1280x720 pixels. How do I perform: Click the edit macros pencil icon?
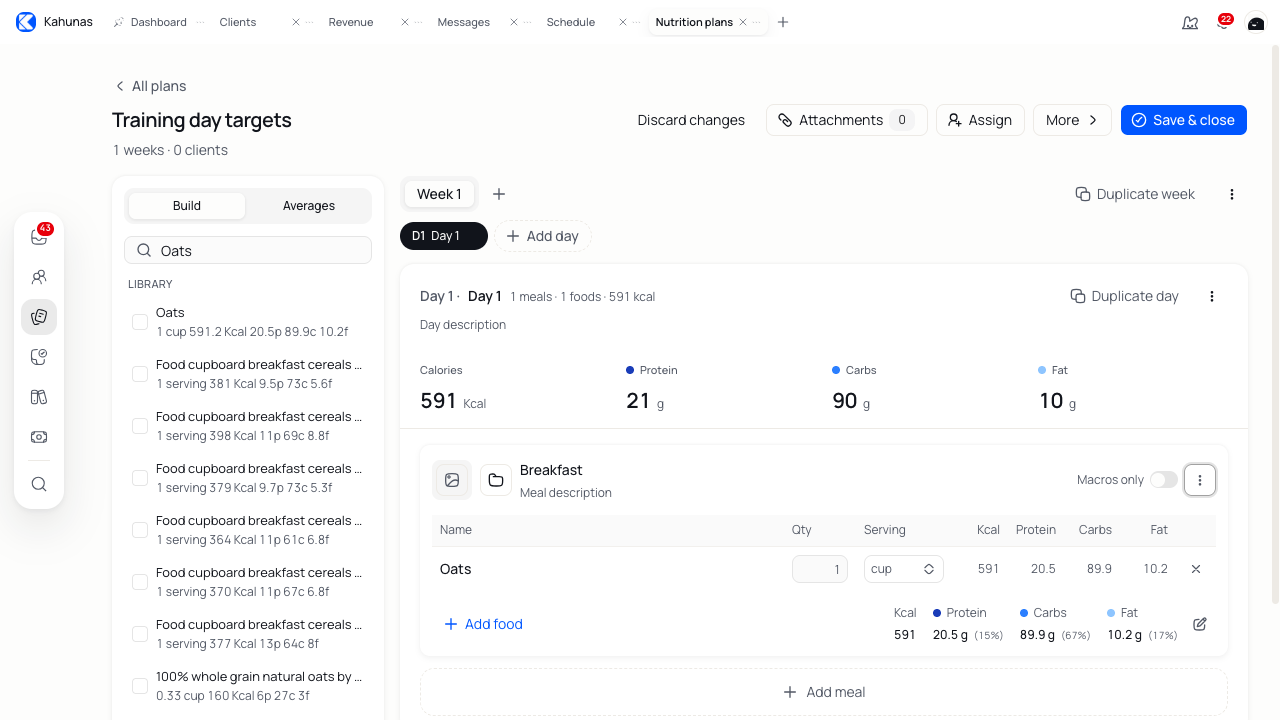click(1200, 624)
